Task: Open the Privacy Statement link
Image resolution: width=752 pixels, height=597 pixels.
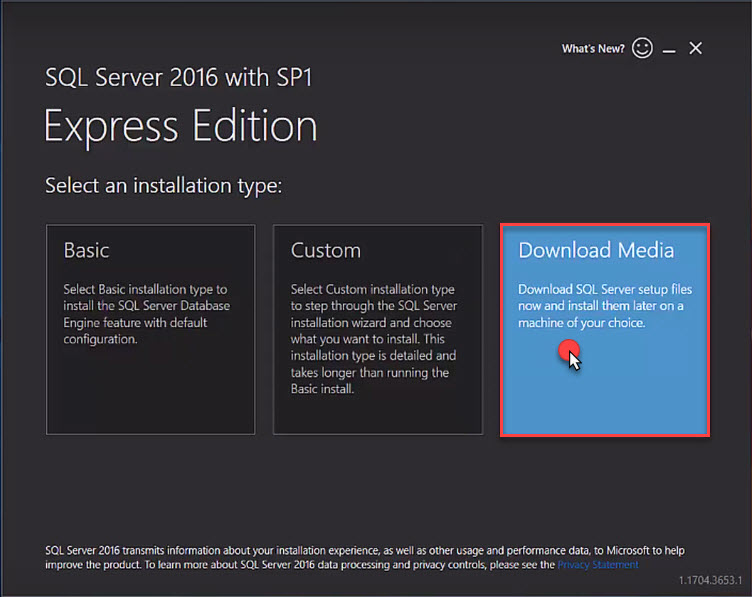Action: click(598, 565)
